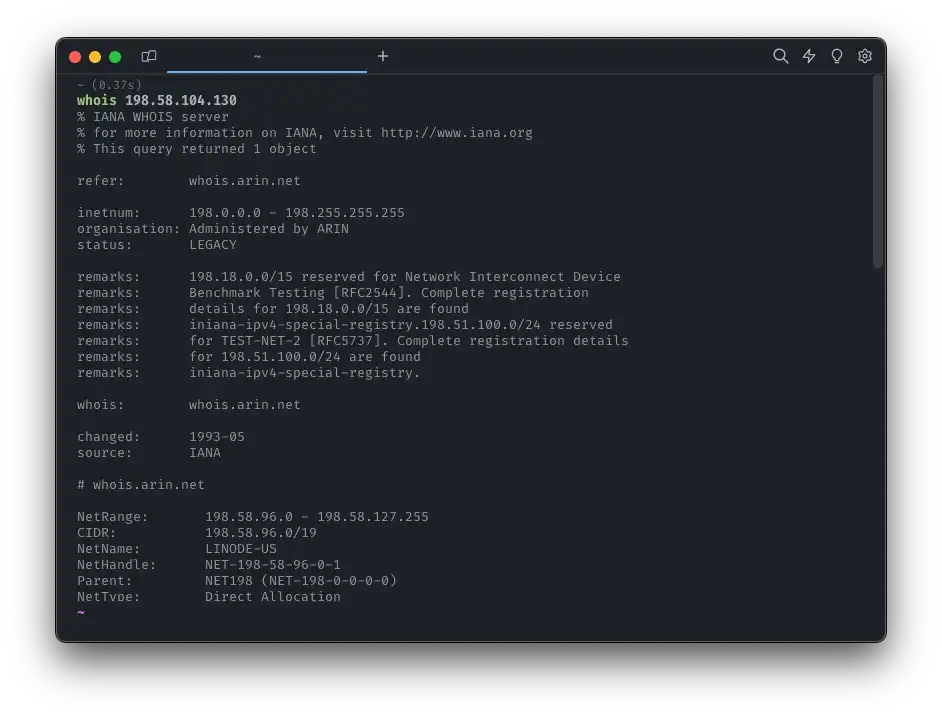The height and width of the screenshot is (716, 942).
Task: Toggle the panel icon beside the window controls
Action: click(149, 56)
